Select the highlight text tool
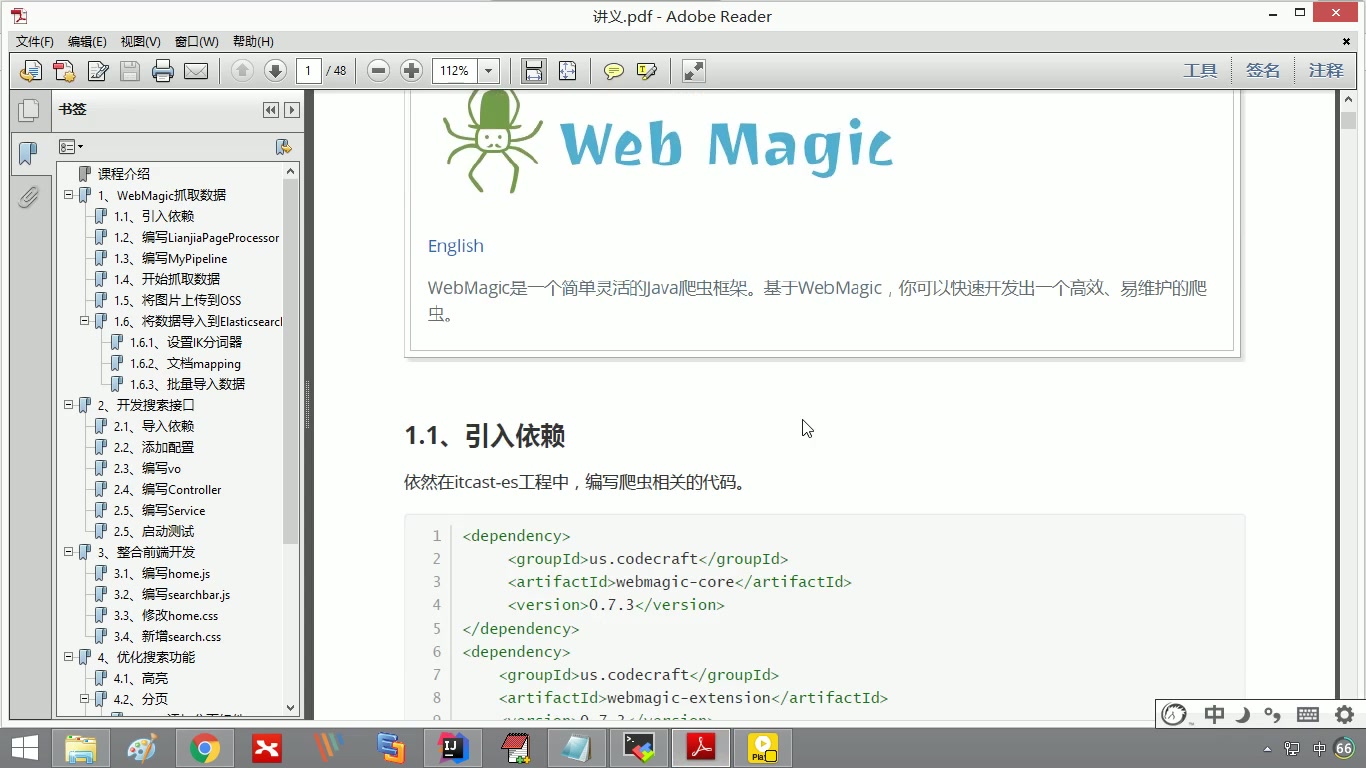Screen dimensions: 1366x768 point(647,71)
